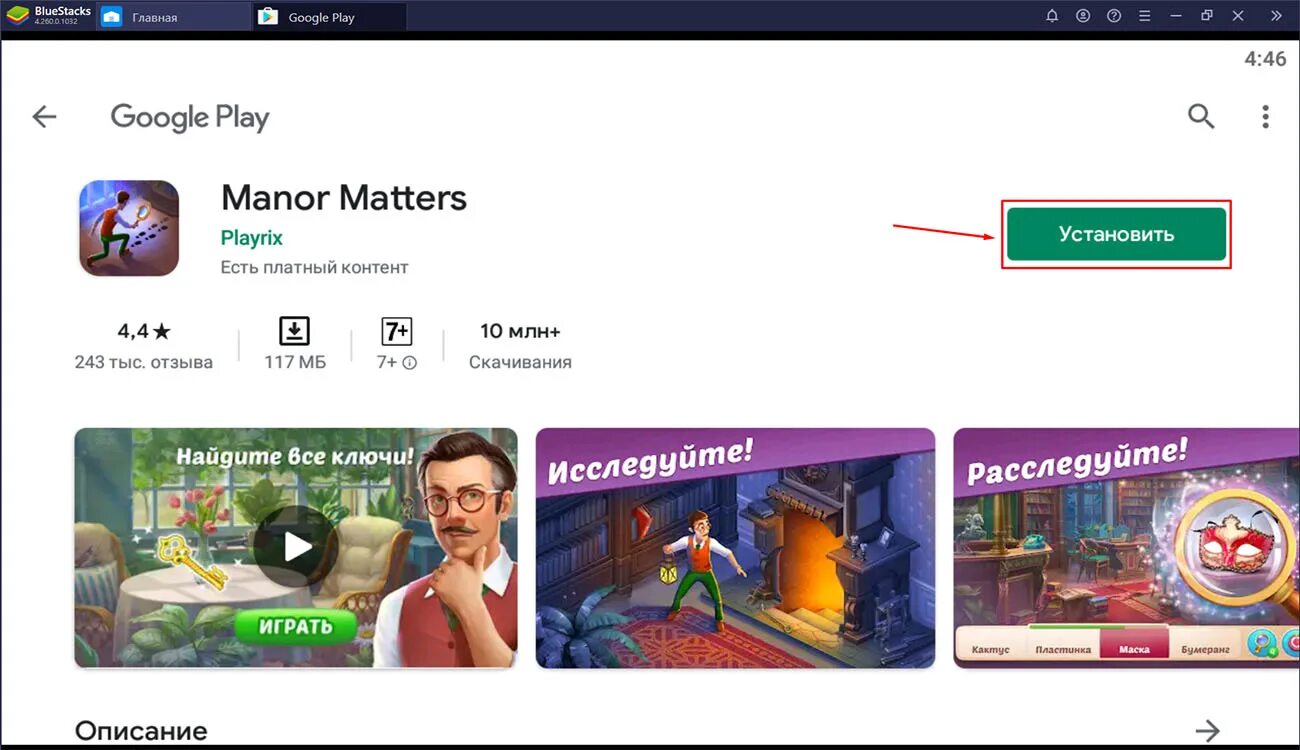1300x750 pixels.
Task: Click the Manor Matters title
Action: [x=344, y=198]
